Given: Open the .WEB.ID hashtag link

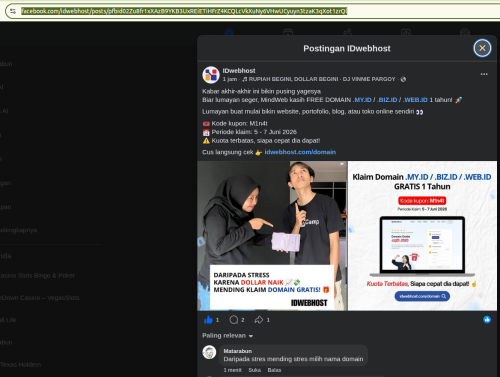Looking at the screenshot, I should (415, 100).
